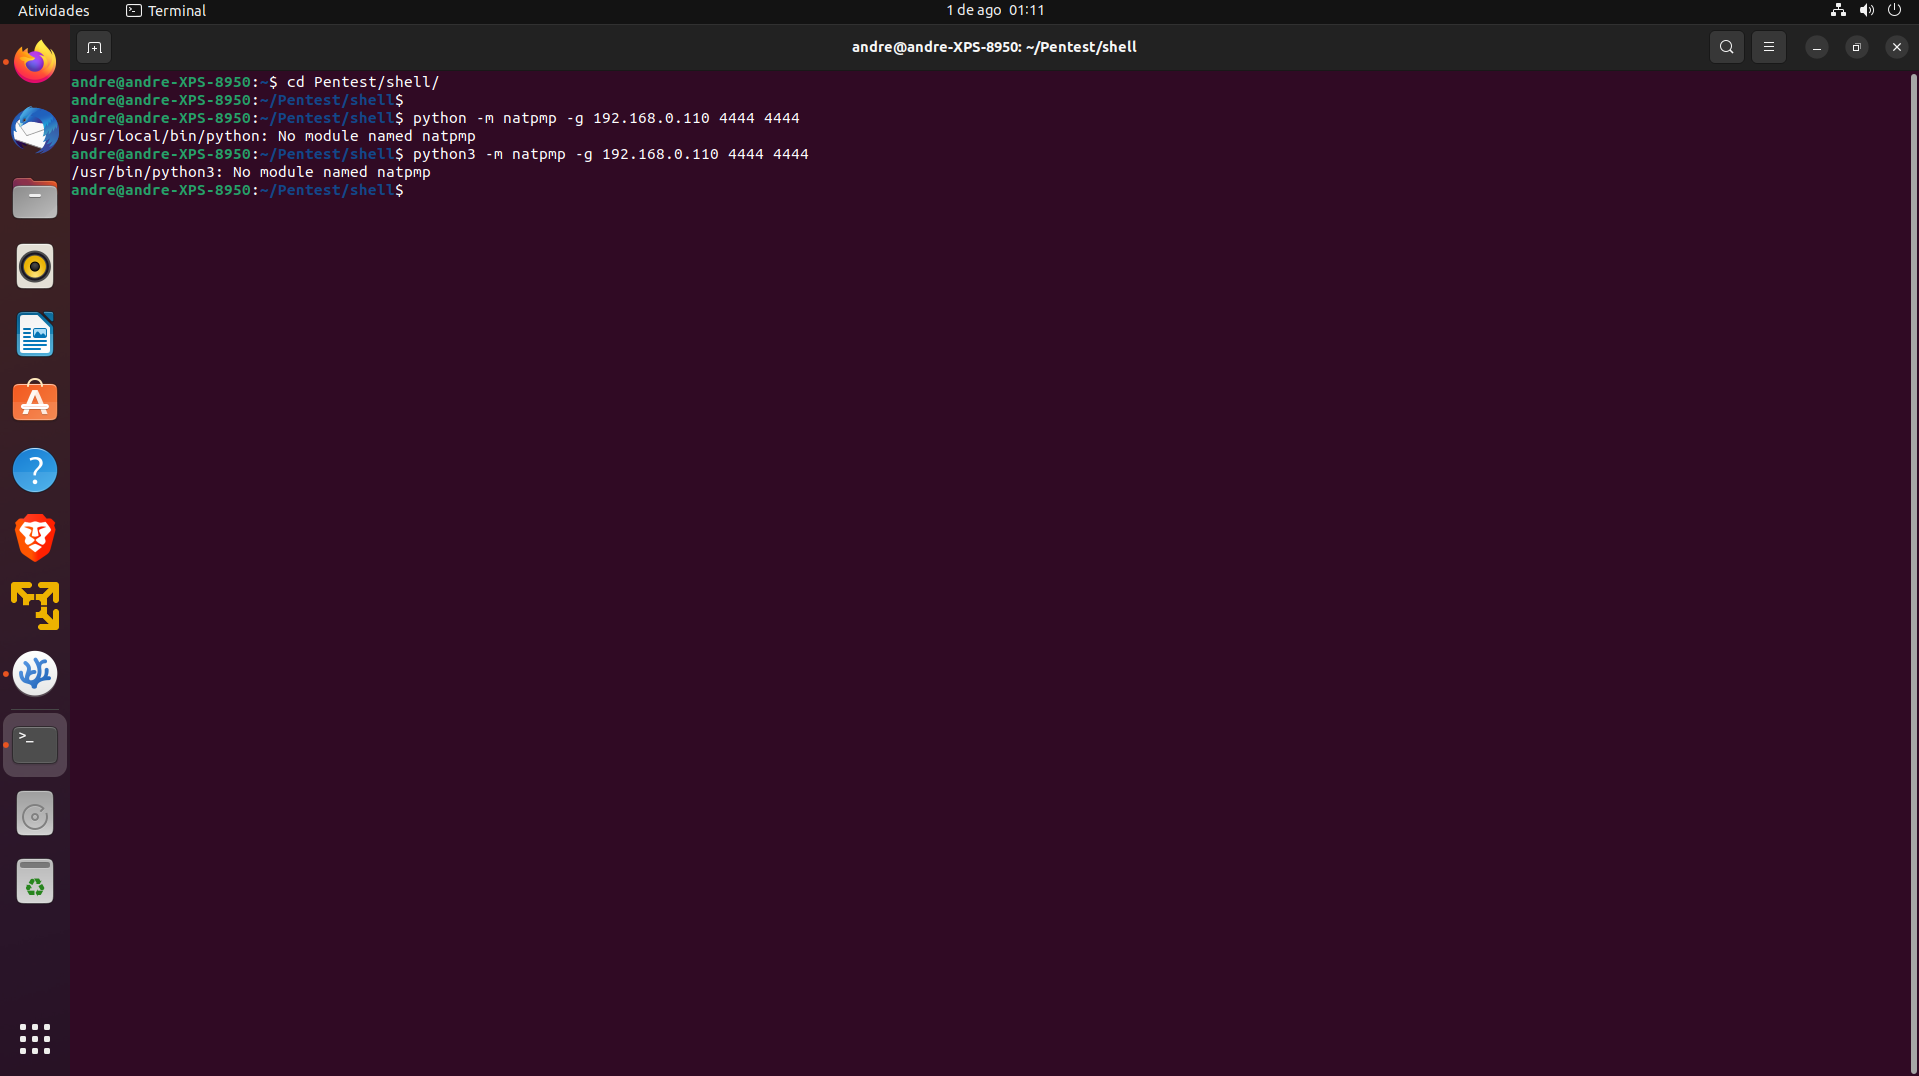1919x1076 pixels.
Task: Click '/usr/bin/python3: No module named natpmp' line
Action: coord(251,172)
